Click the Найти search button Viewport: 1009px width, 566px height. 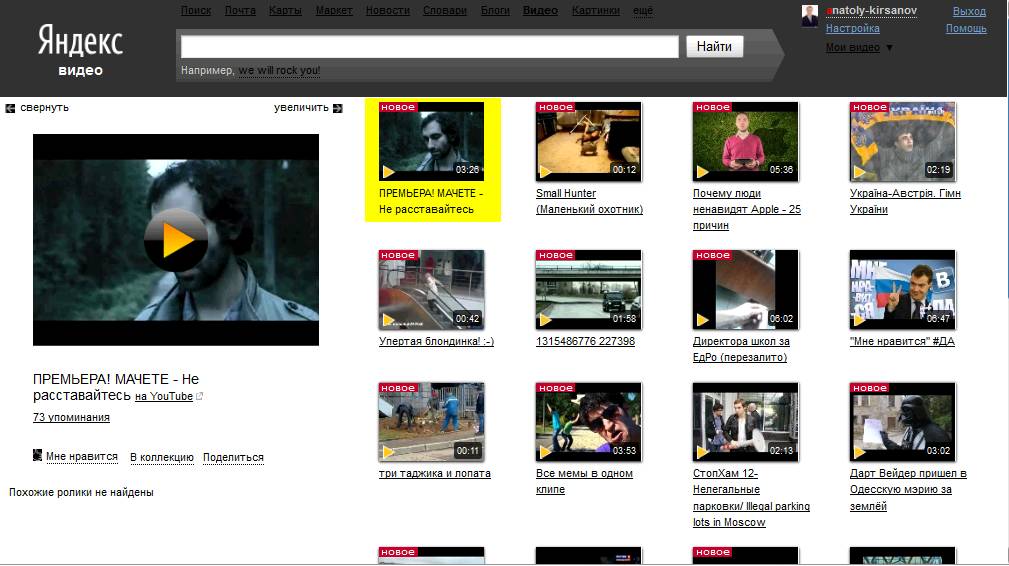(x=714, y=46)
